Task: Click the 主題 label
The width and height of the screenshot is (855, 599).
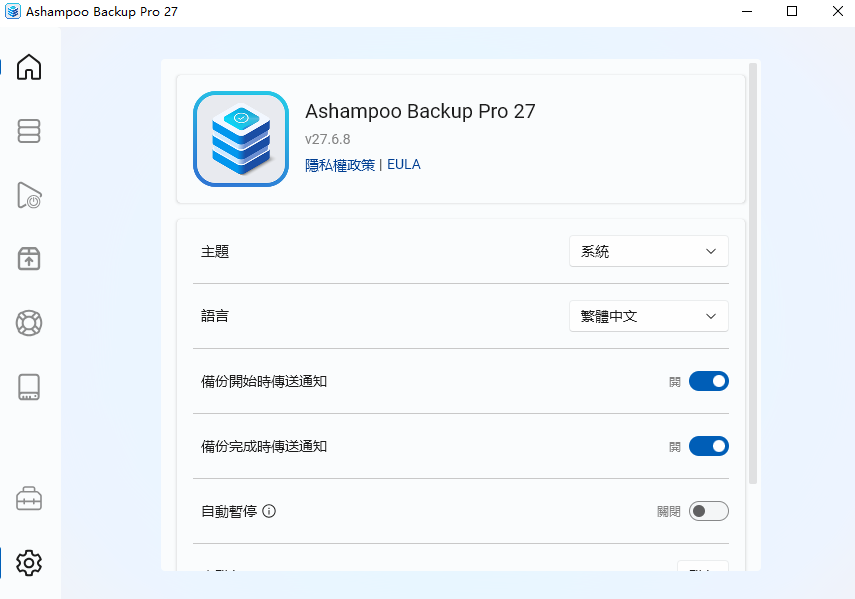Action: pos(215,251)
